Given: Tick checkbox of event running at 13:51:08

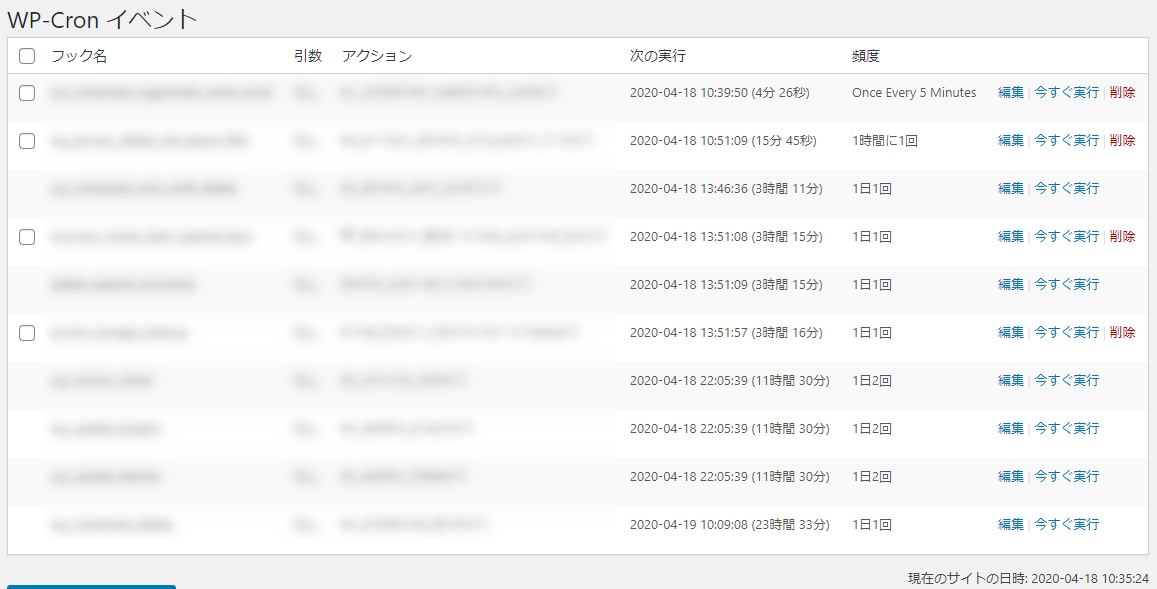Looking at the screenshot, I should (x=27, y=237).
